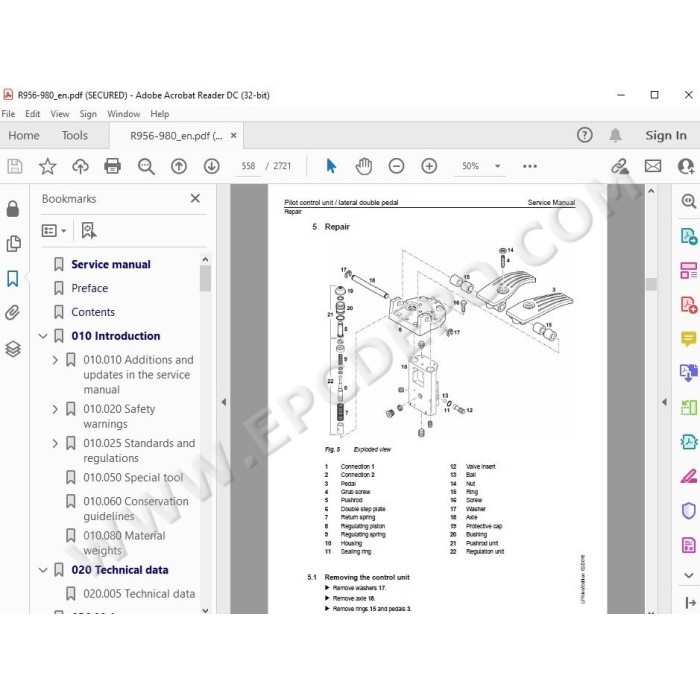The width and height of the screenshot is (700, 700).
Task: Zoom in with the plus button
Action: pyautogui.click(x=429, y=166)
